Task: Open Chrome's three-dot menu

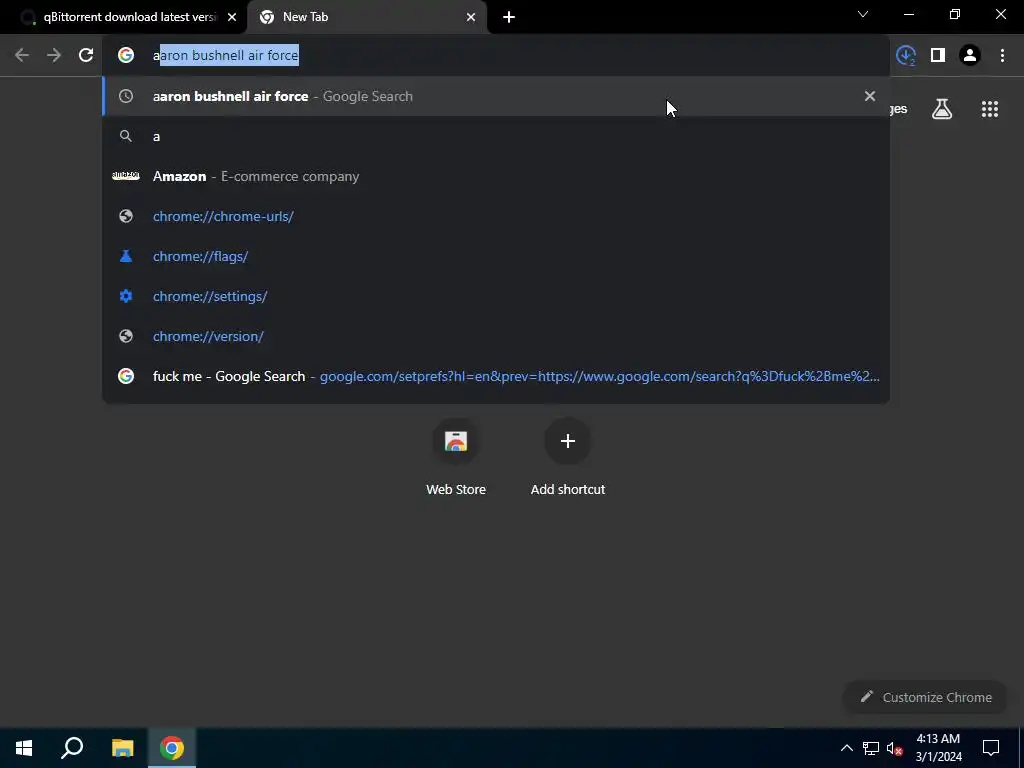Action: point(1002,56)
